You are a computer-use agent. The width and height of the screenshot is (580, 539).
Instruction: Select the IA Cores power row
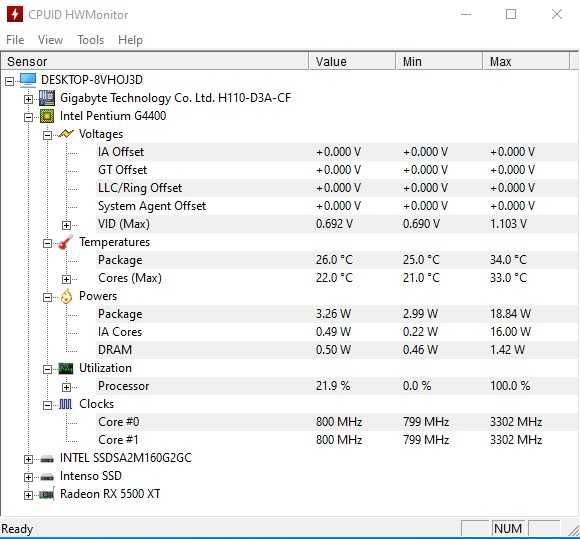(337, 332)
